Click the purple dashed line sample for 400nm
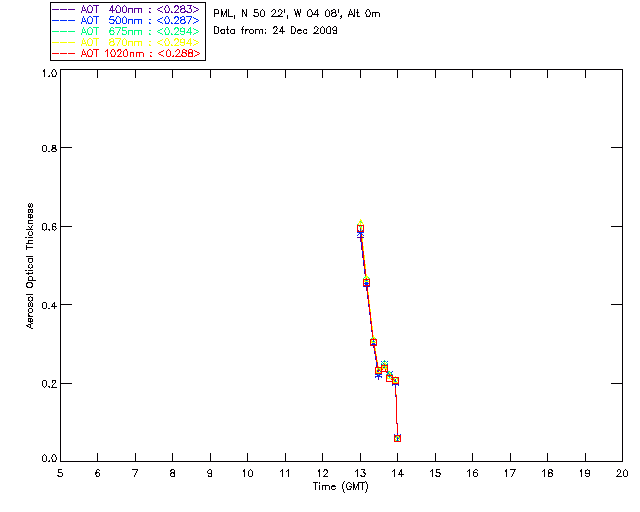This screenshot has width=640, height=512. (64, 9)
